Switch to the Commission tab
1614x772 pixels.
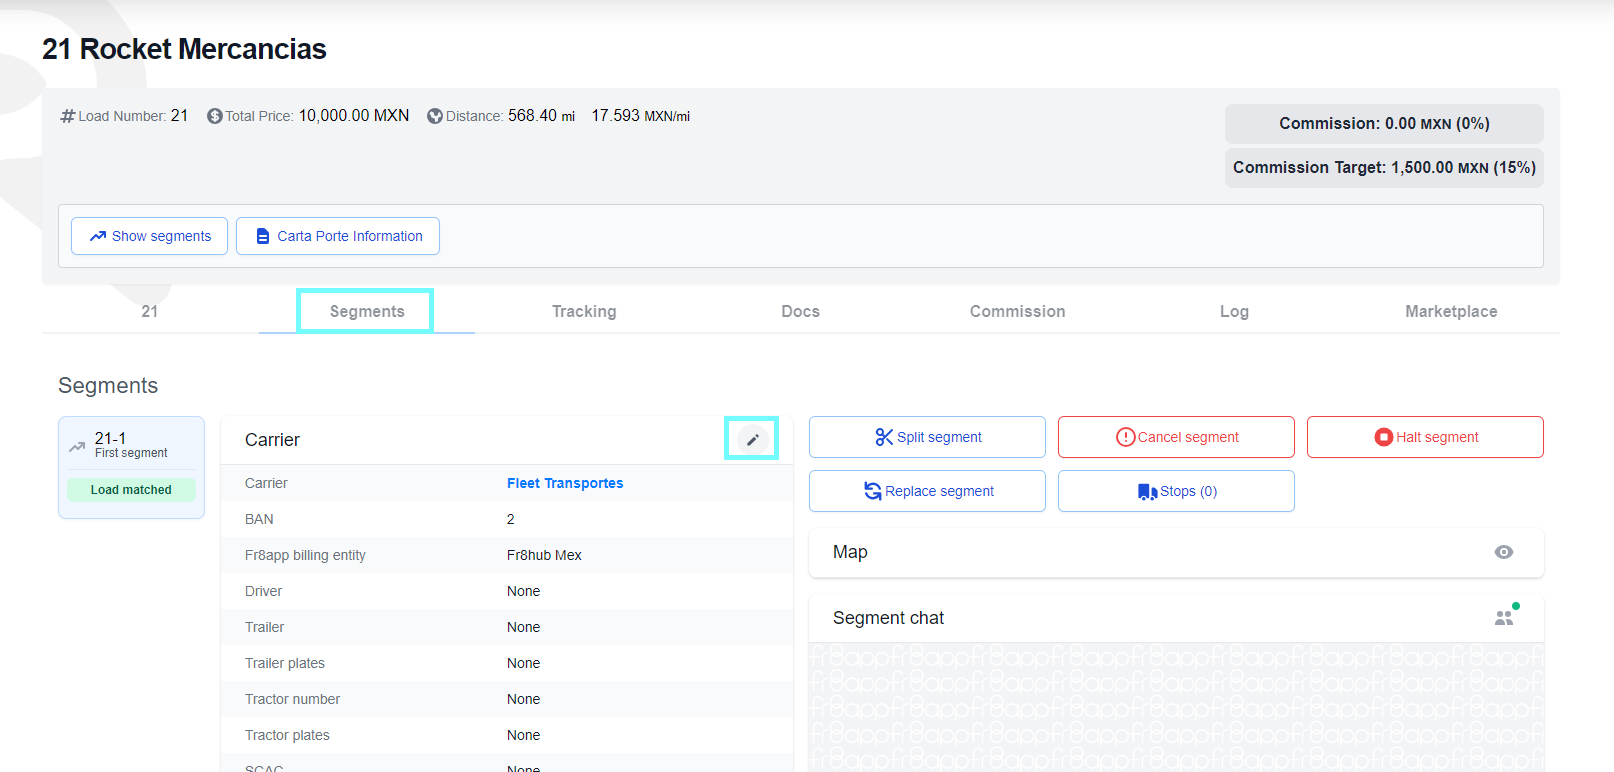pyautogui.click(x=1017, y=311)
